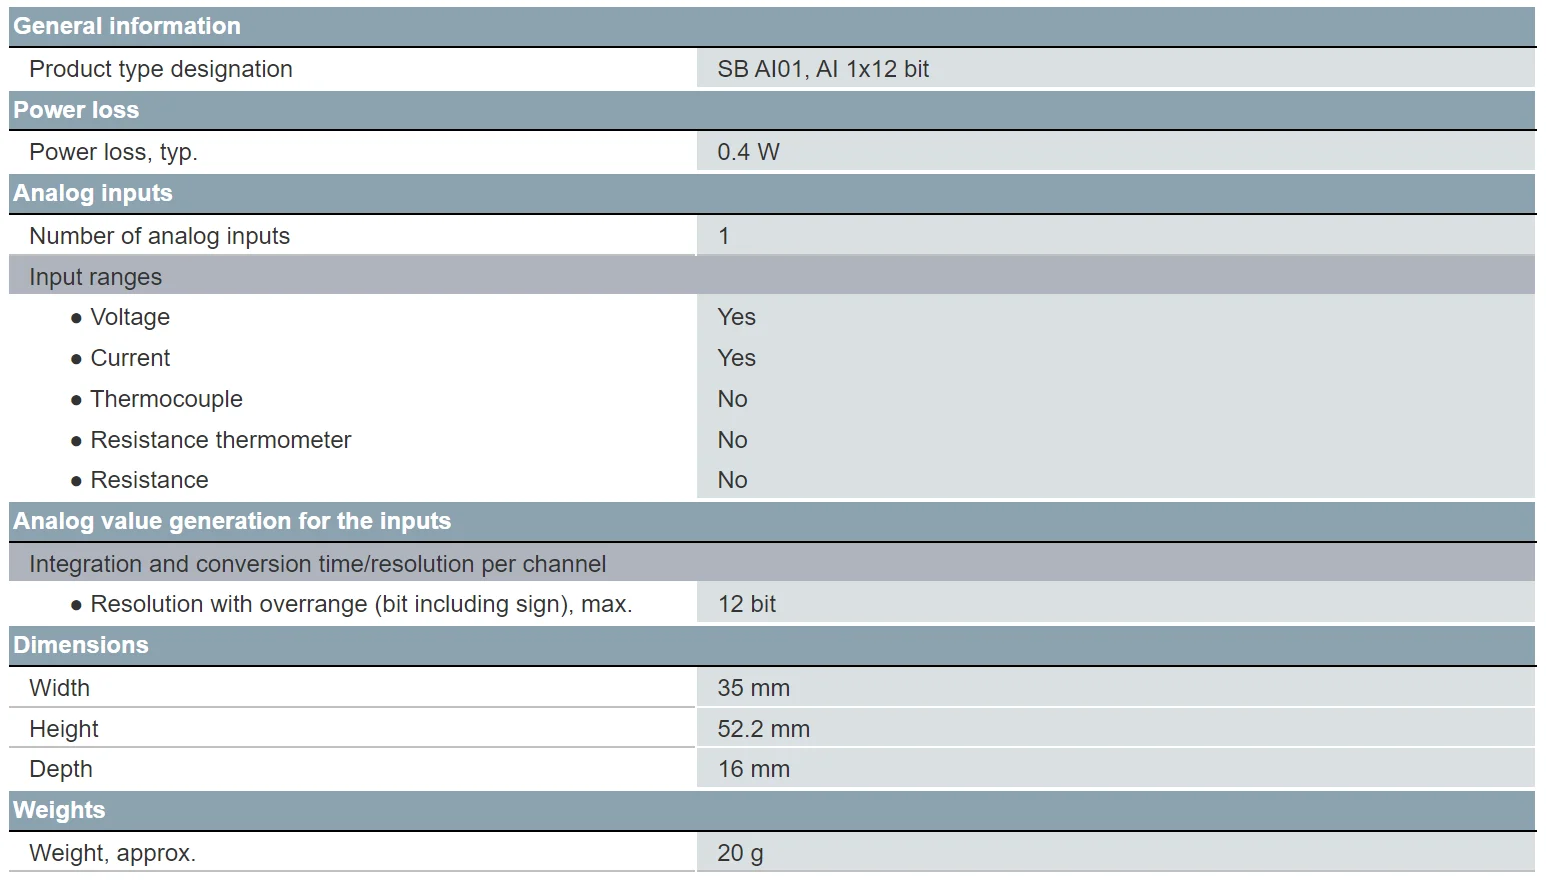
Task: Click the 'Depth' label
Action: click(61, 769)
